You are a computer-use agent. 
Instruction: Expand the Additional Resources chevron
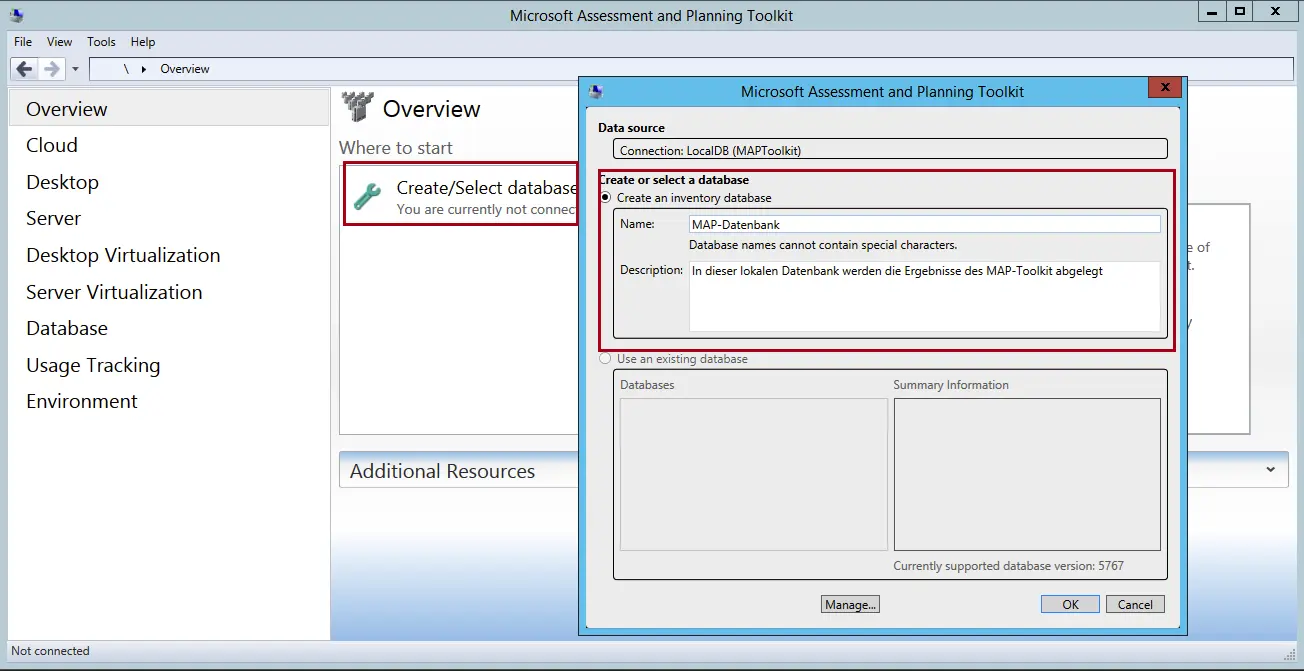(1270, 470)
